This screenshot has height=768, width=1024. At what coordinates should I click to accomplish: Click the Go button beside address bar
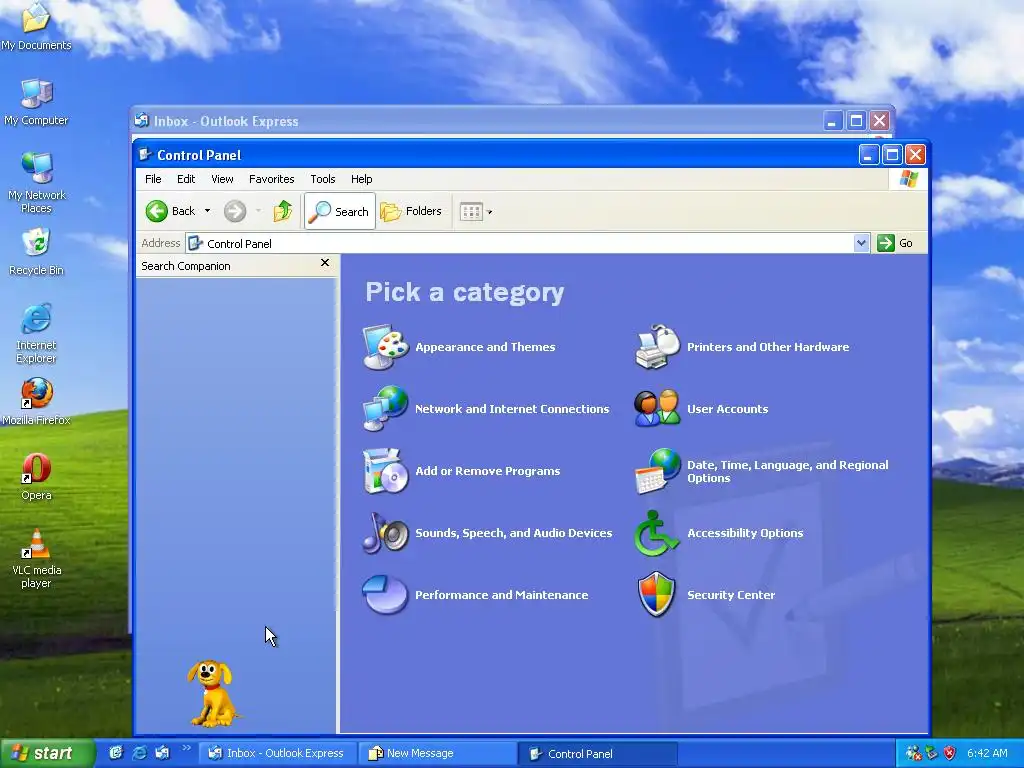[895, 243]
